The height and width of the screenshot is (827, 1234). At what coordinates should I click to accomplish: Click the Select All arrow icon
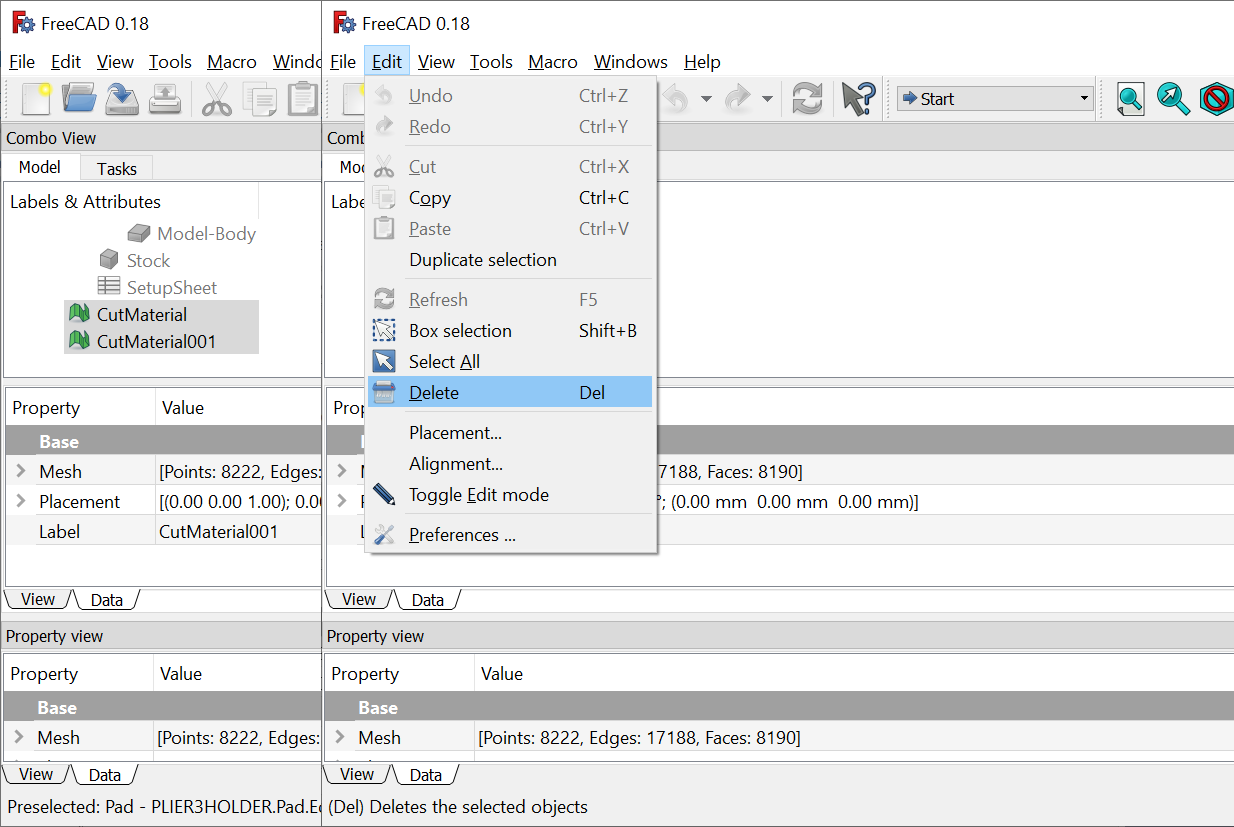click(x=384, y=361)
